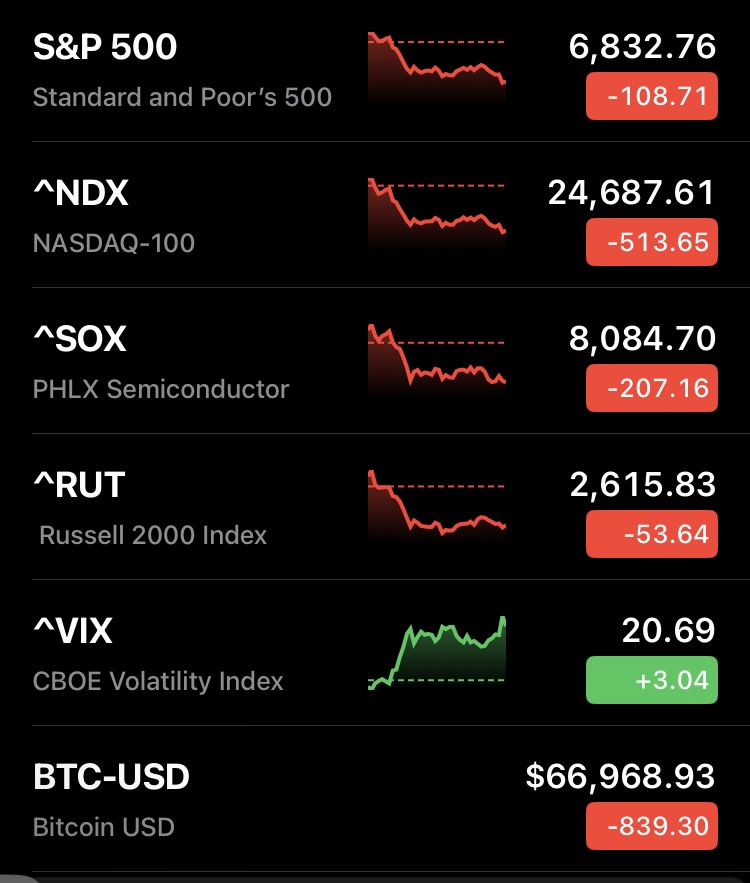Screen dimensions: 750x883
Task: Click the Bitcoin price $66,968.93
Action: click(620, 777)
